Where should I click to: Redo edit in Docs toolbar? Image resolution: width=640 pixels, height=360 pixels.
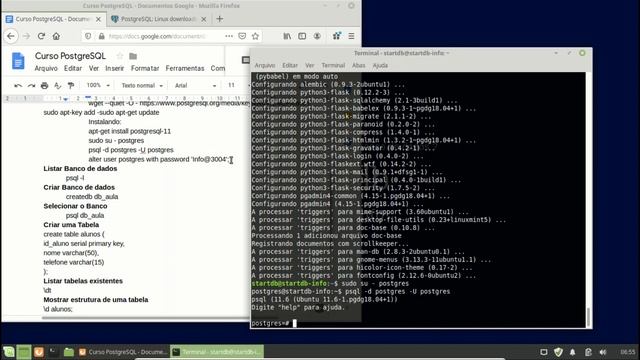pyautogui.click(x=31, y=85)
